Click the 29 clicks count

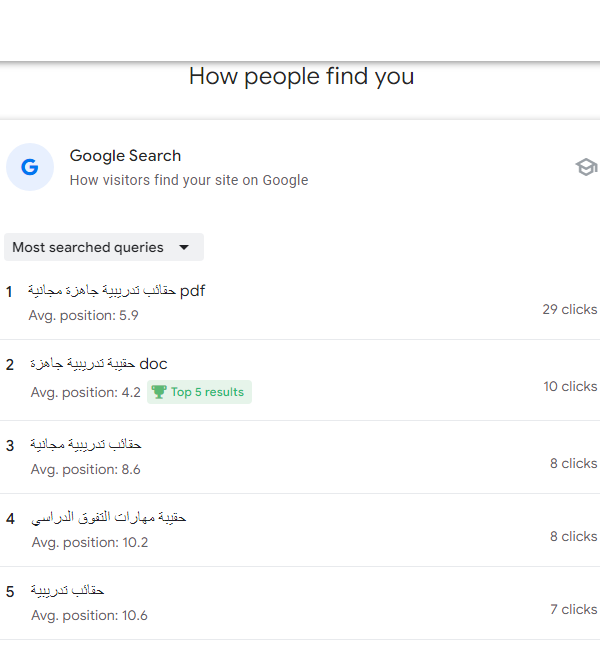click(x=569, y=309)
